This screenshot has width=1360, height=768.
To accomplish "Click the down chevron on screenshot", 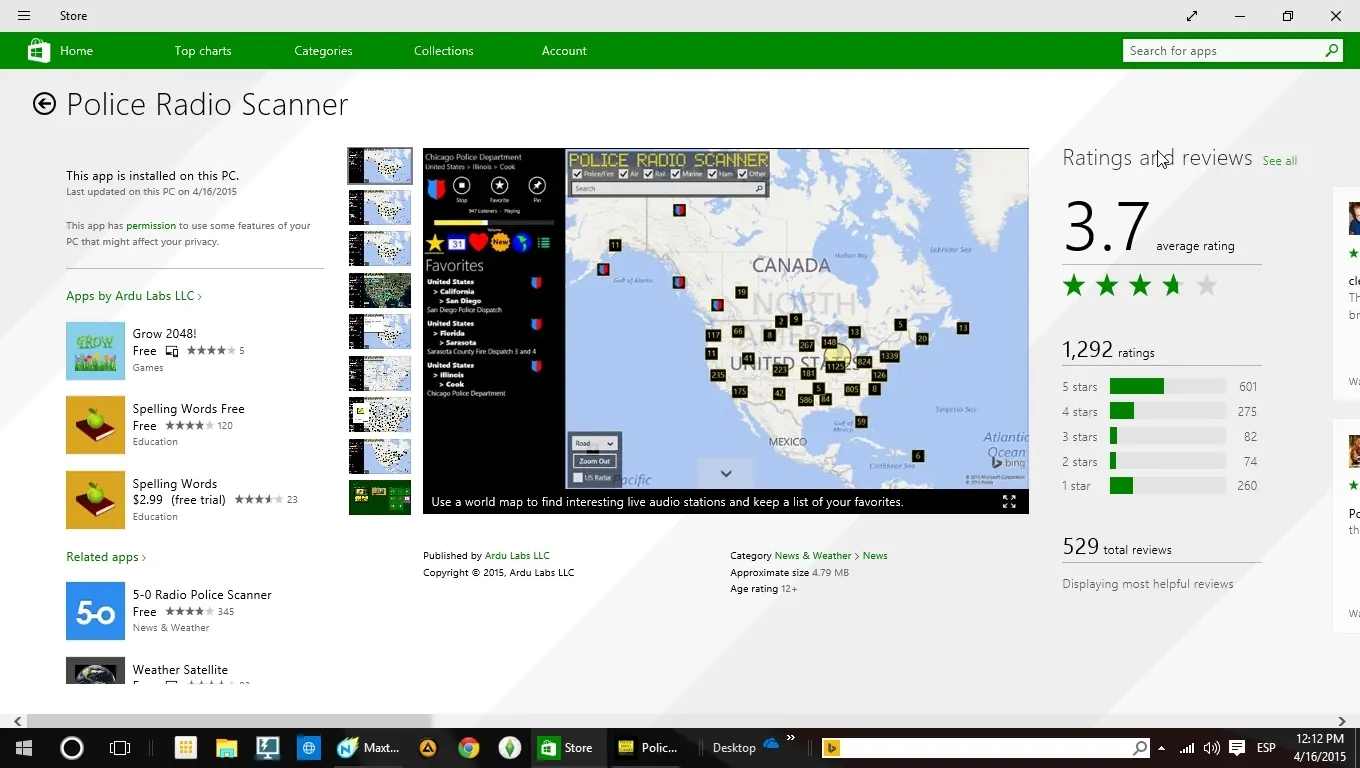I will [726, 474].
